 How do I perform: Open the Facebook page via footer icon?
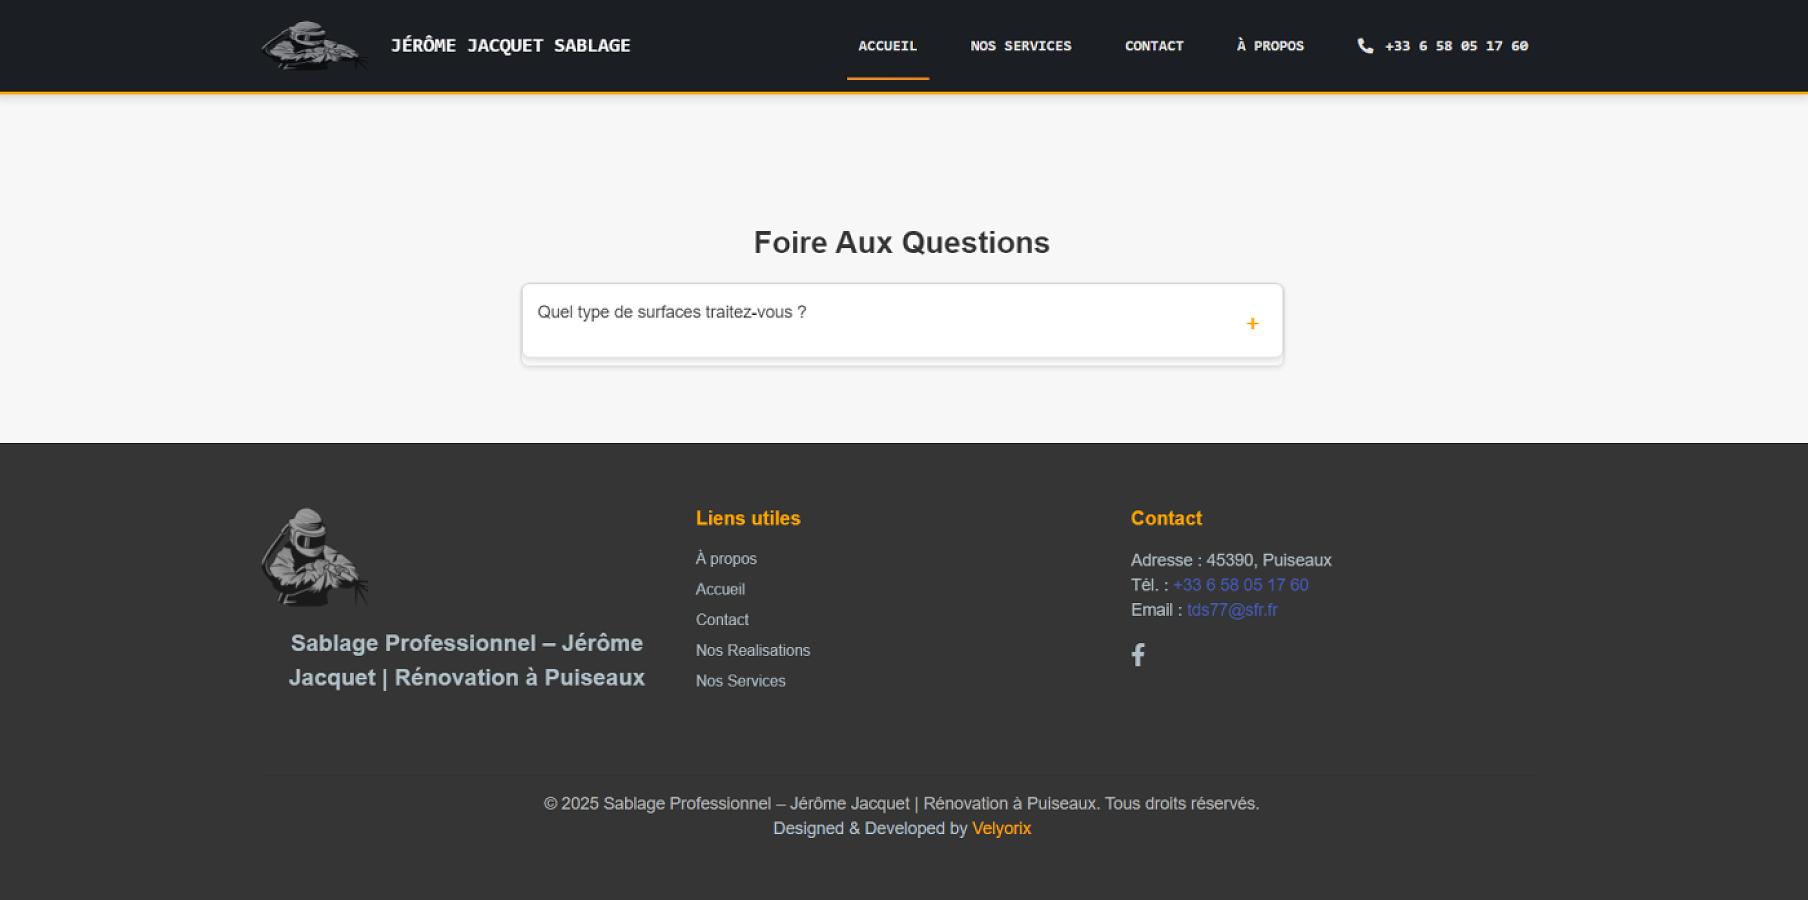coord(1138,655)
